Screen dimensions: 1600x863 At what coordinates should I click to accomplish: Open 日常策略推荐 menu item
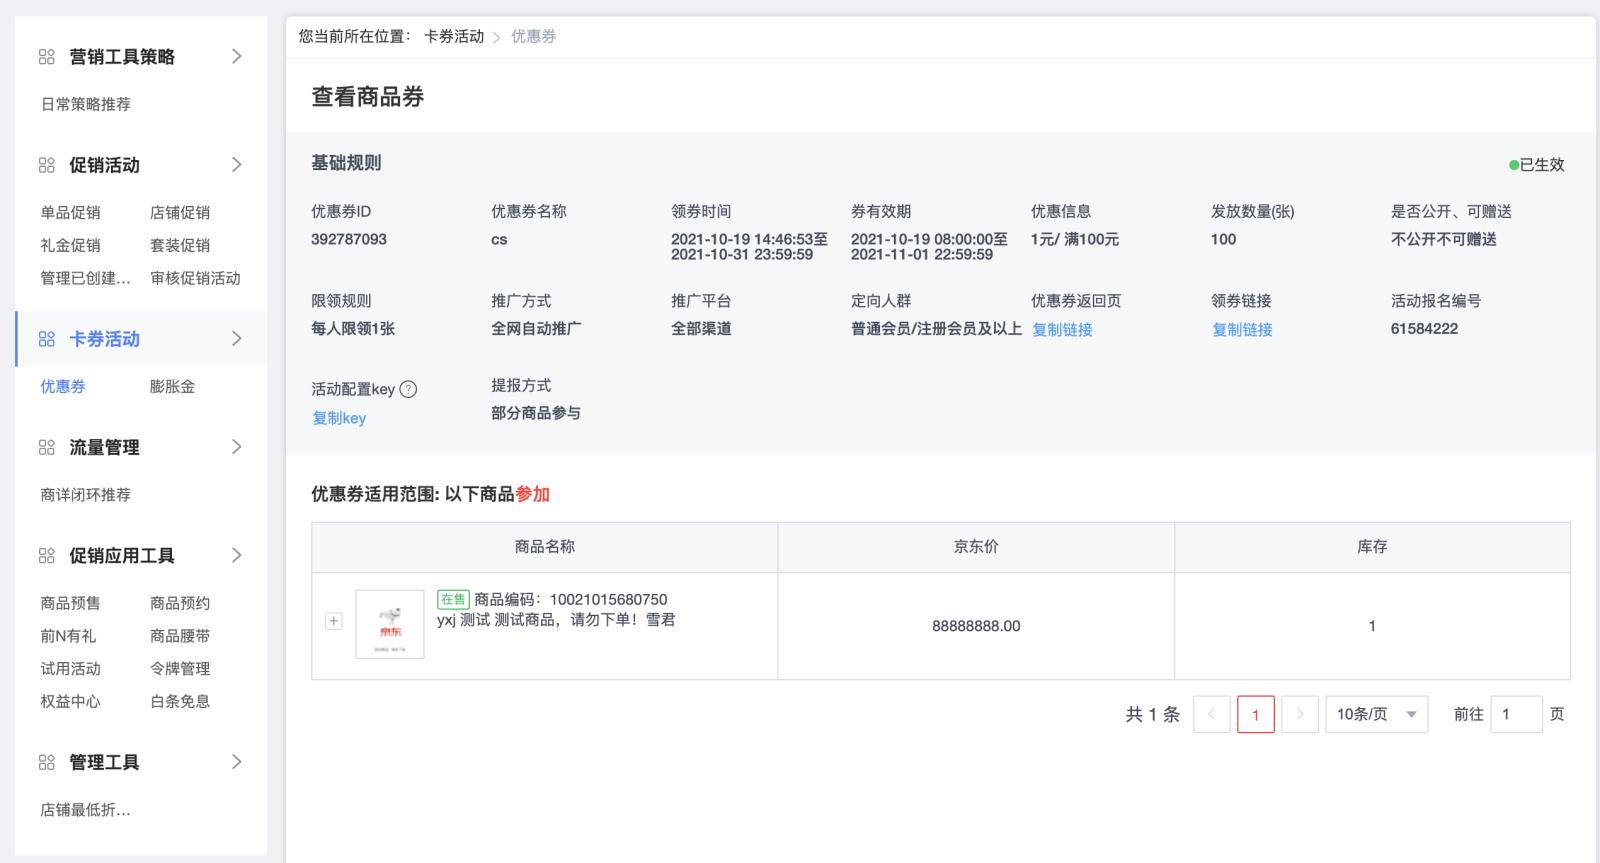click(86, 104)
